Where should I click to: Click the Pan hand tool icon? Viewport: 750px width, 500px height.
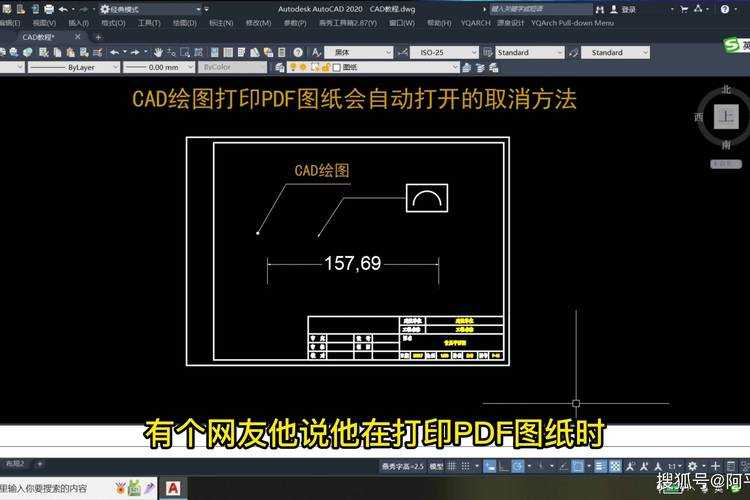(x=158, y=52)
